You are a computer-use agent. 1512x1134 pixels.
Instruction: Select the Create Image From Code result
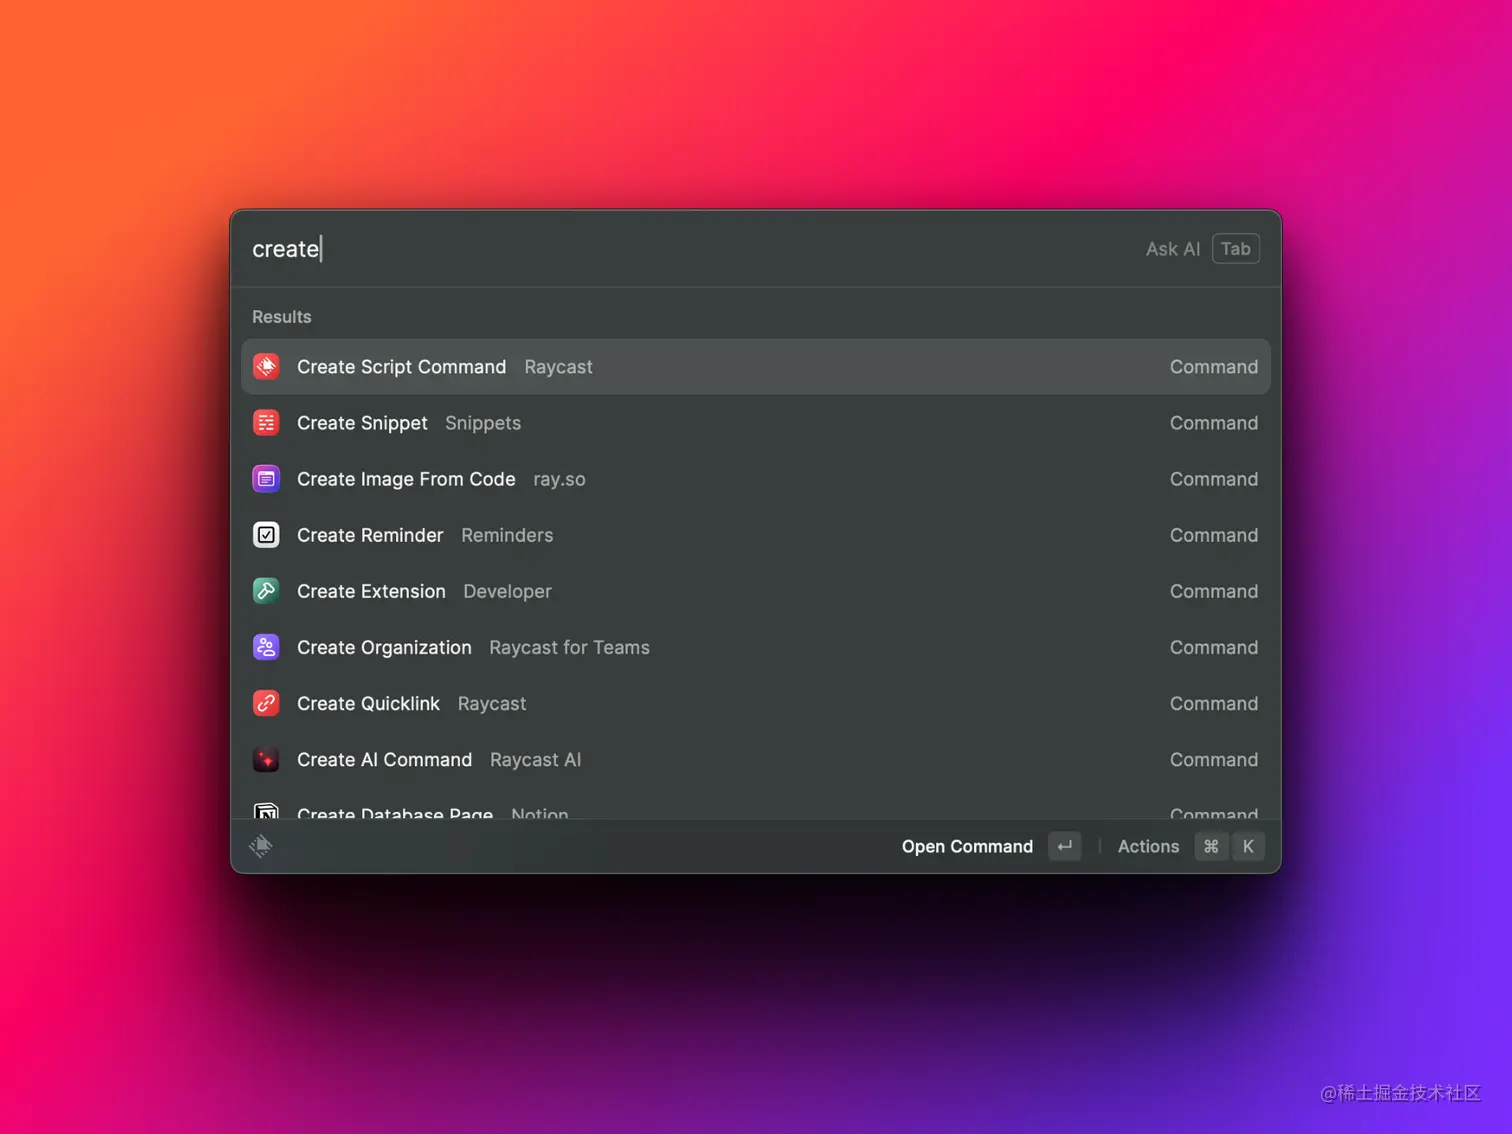(x=755, y=479)
